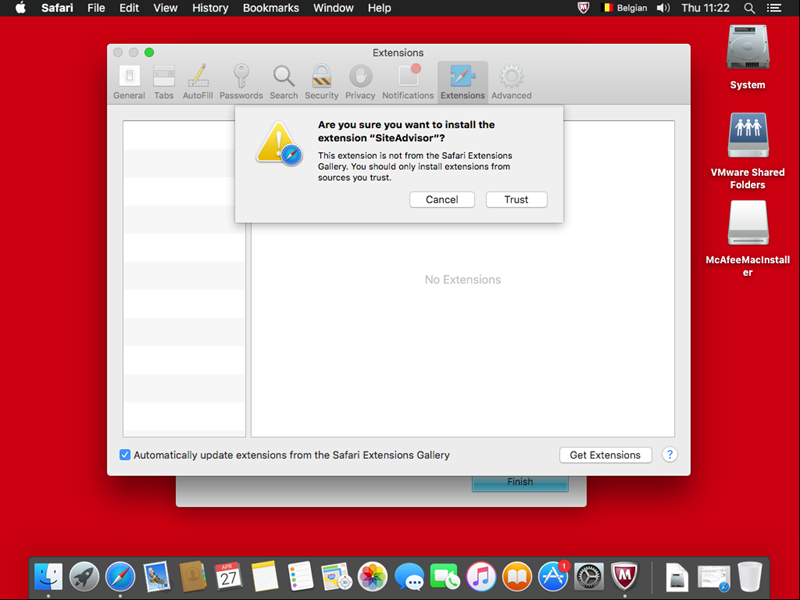Click the Safari compass Dock icon
This screenshot has height=600, width=800.
pyautogui.click(x=120, y=577)
